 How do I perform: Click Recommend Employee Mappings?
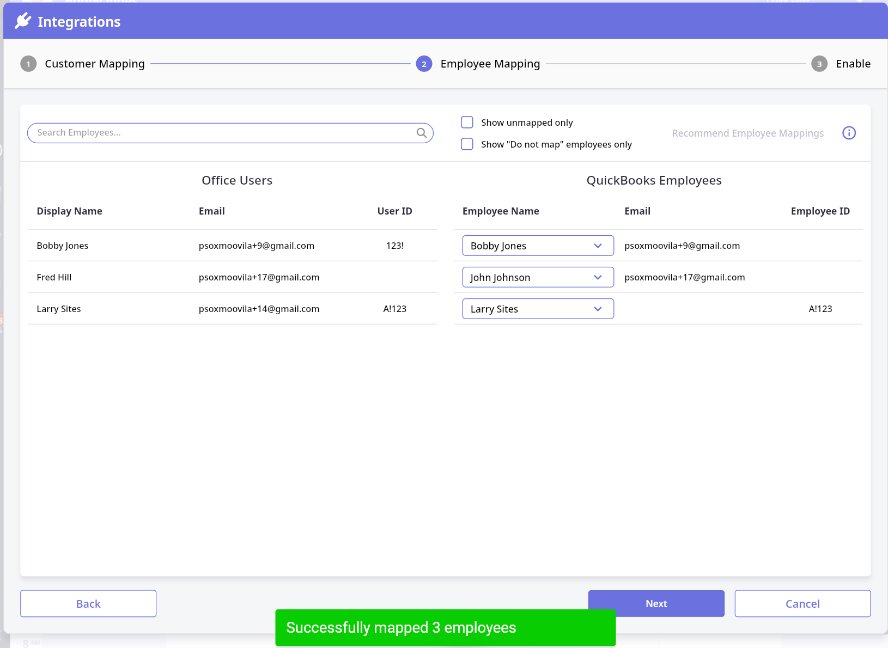747,133
